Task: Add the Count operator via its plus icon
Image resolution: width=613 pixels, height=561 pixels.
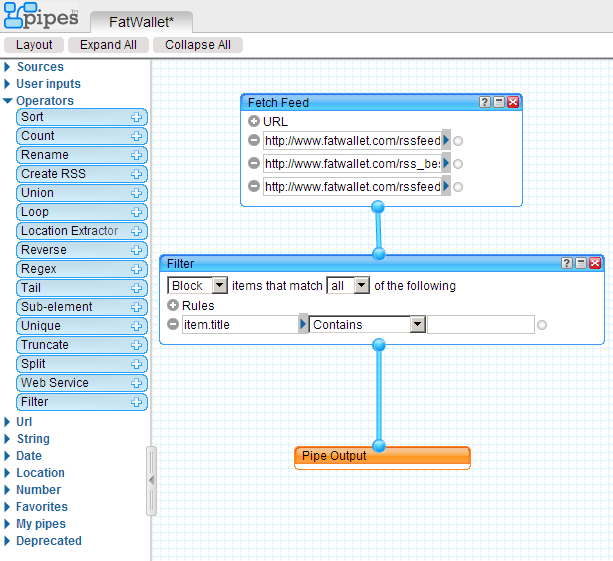Action: point(136,136)
